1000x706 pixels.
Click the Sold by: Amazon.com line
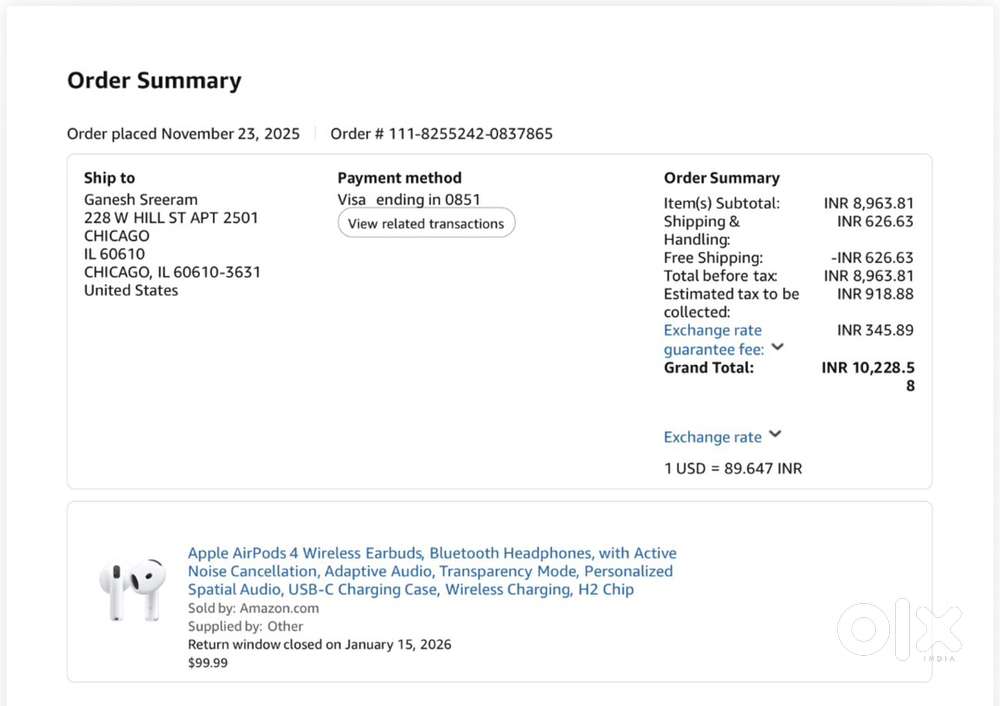253,608
